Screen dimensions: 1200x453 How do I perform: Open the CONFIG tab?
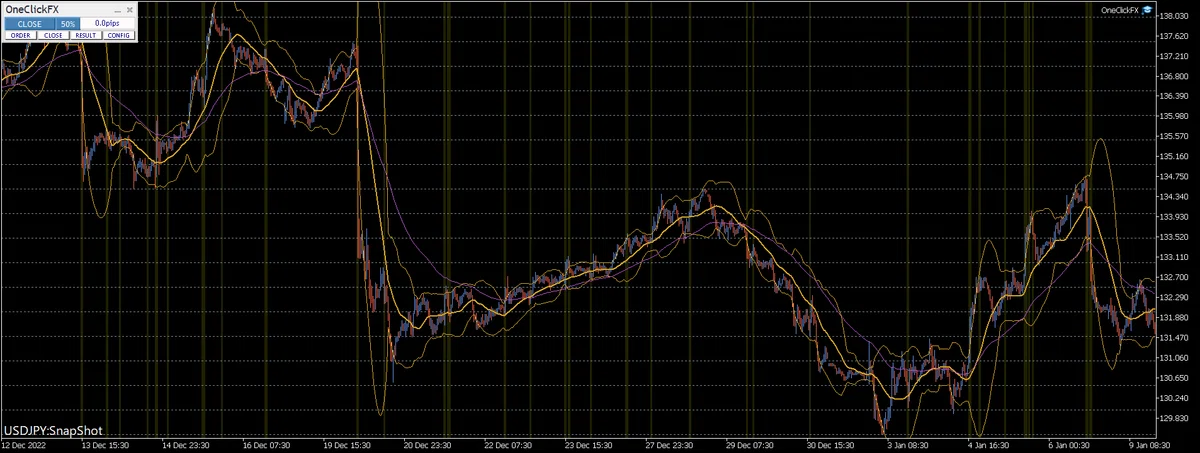pyautogui.click(x=119, y=35)
